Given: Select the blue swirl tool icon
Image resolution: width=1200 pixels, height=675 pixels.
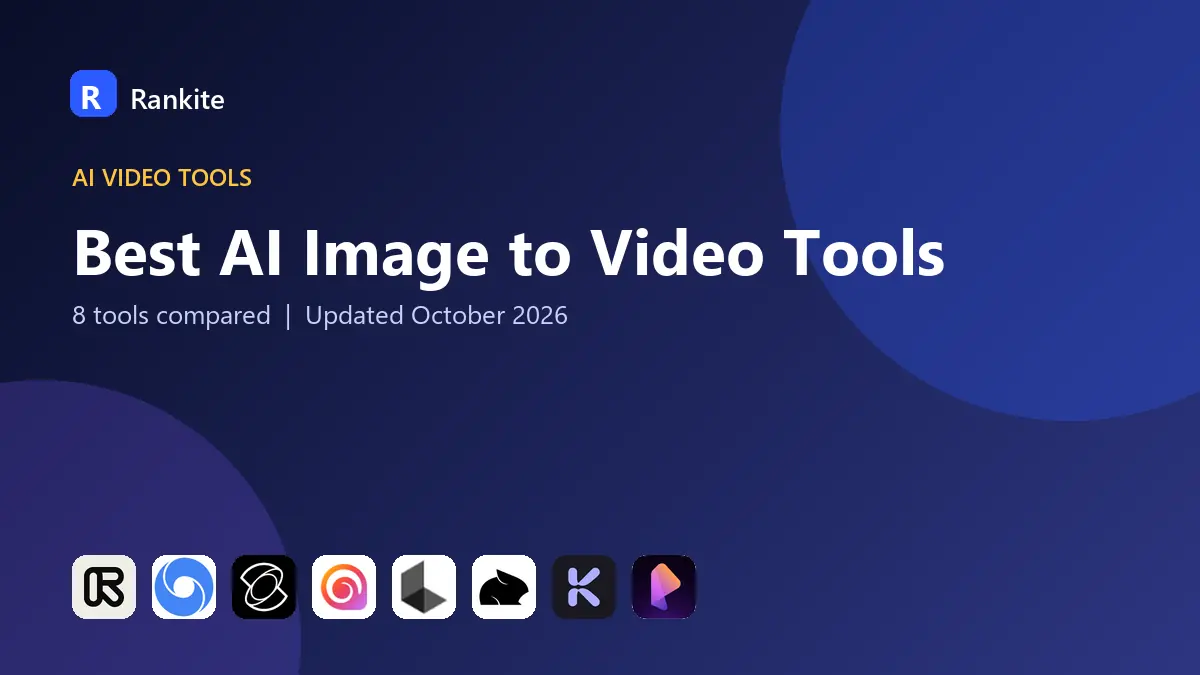Looking at the screenshot, I should tap(184, 587).
